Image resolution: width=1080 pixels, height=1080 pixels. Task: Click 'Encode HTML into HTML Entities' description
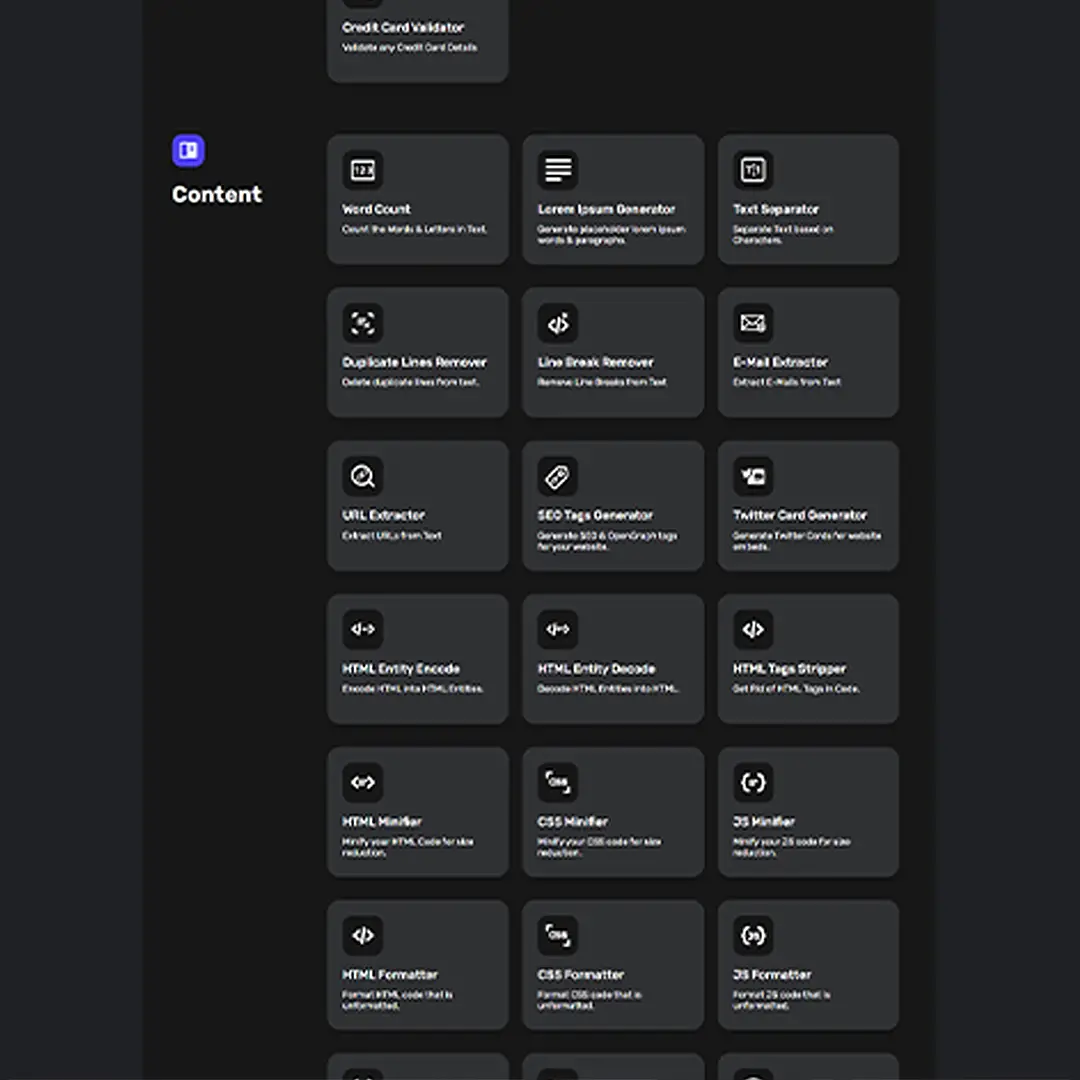pos(413,688)
